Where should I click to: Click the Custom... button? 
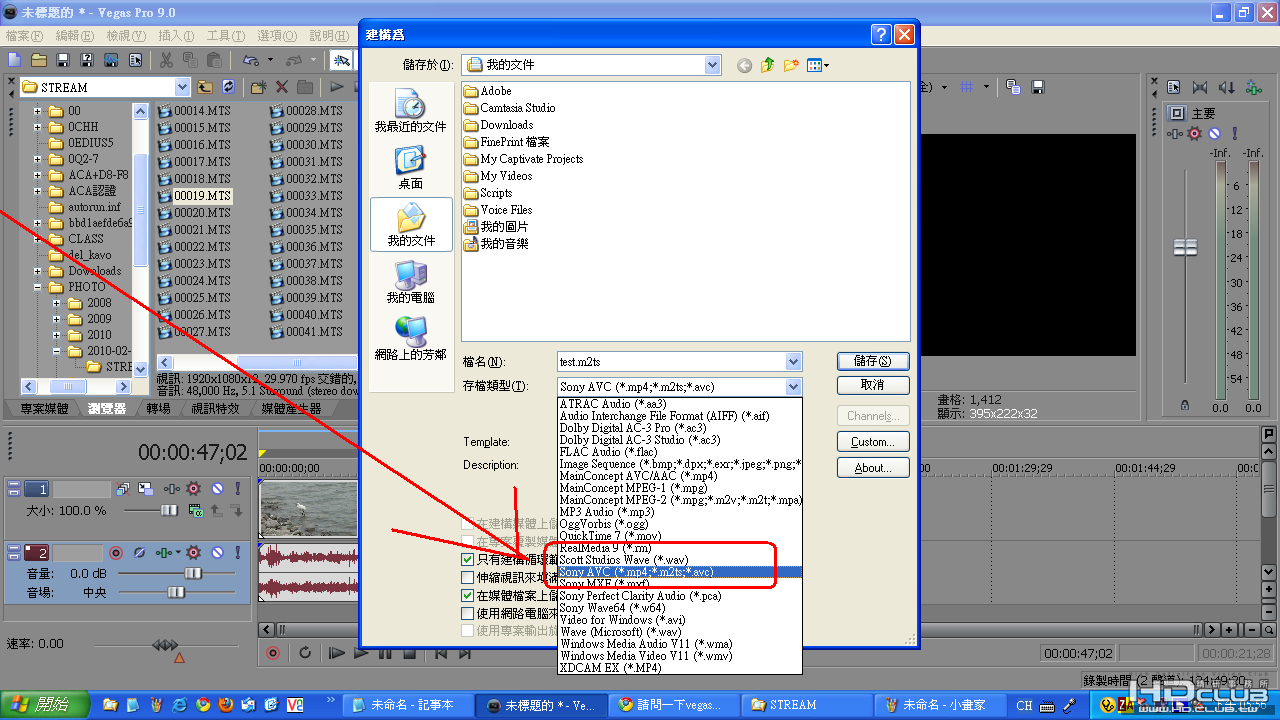[873, 442]
